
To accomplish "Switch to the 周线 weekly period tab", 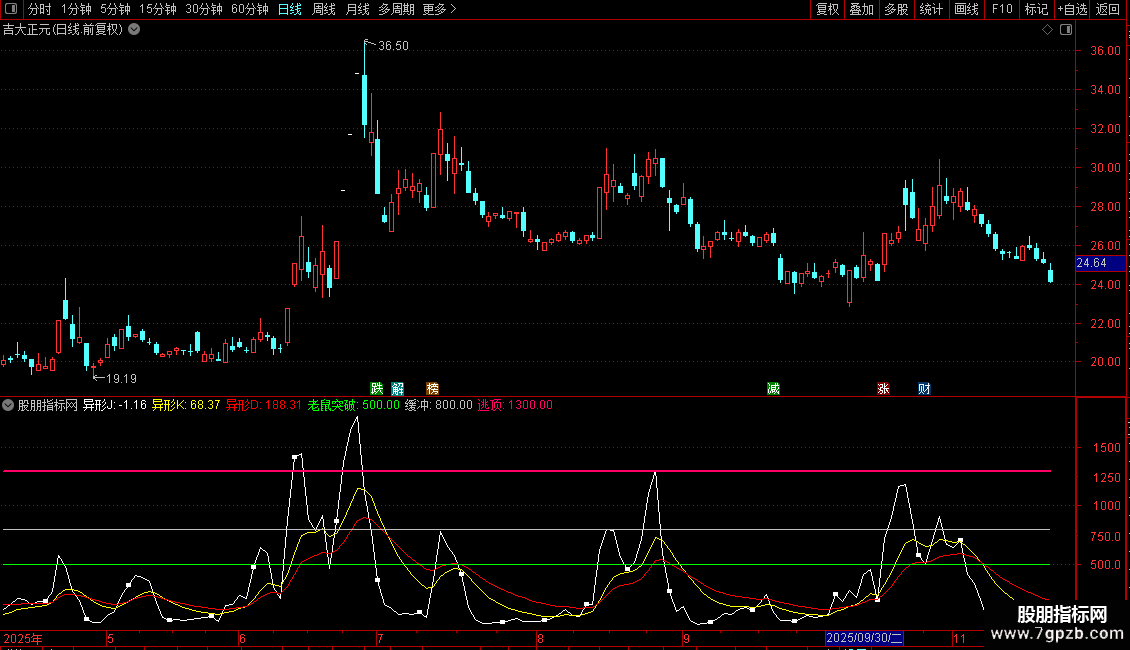I will point(324,9).
